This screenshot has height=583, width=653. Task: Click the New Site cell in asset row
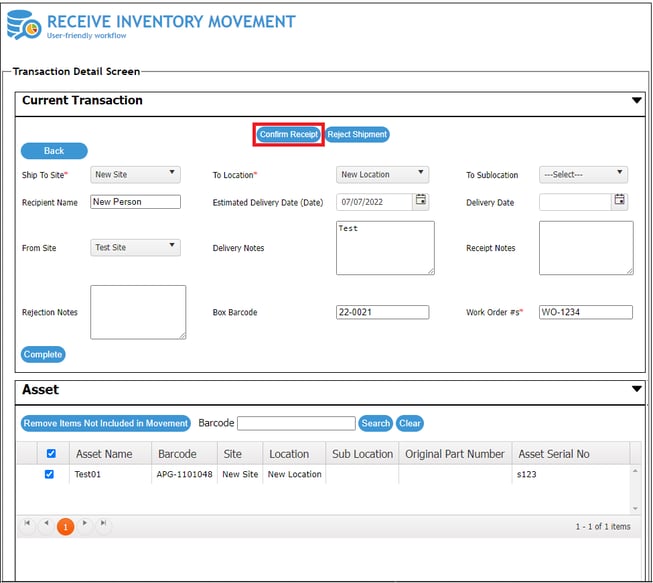coord(240,474)
